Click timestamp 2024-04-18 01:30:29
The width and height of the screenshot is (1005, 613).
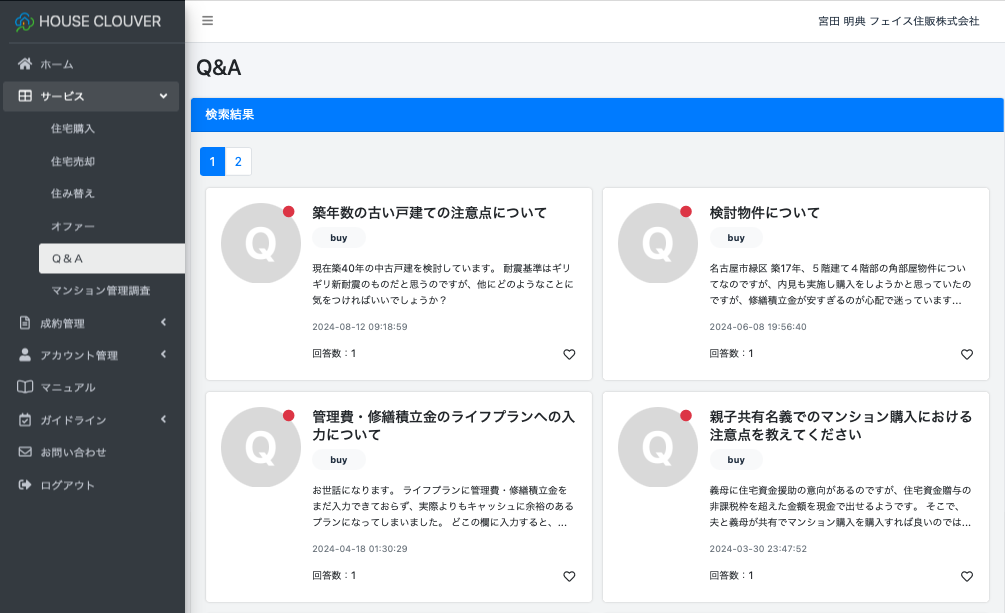pos(360,548)
